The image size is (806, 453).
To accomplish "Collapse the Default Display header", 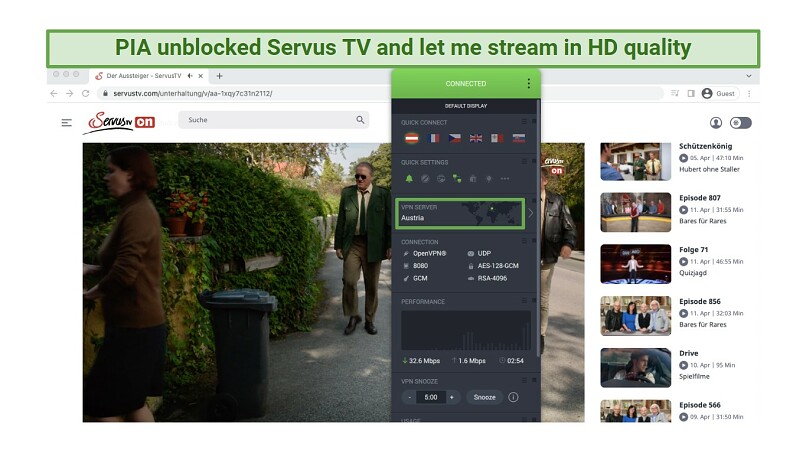I will (x=466, y=106).
